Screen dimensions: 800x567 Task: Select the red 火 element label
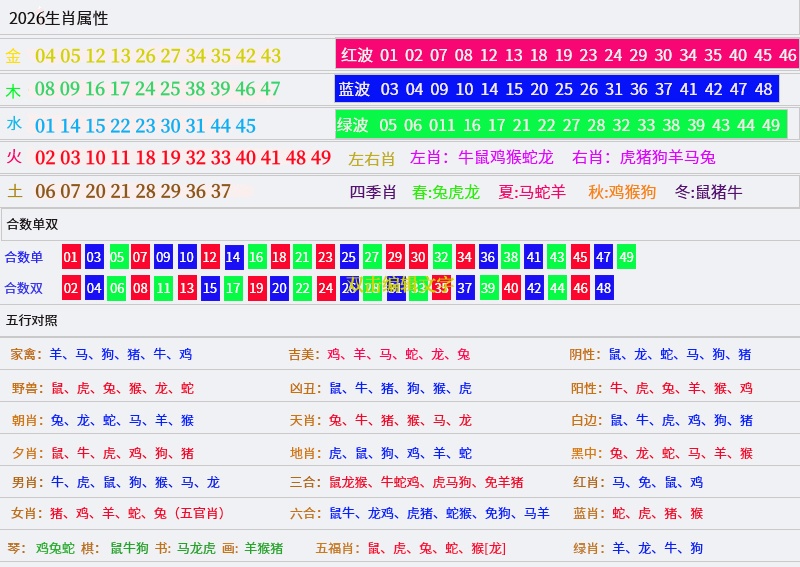pos(14,157)
